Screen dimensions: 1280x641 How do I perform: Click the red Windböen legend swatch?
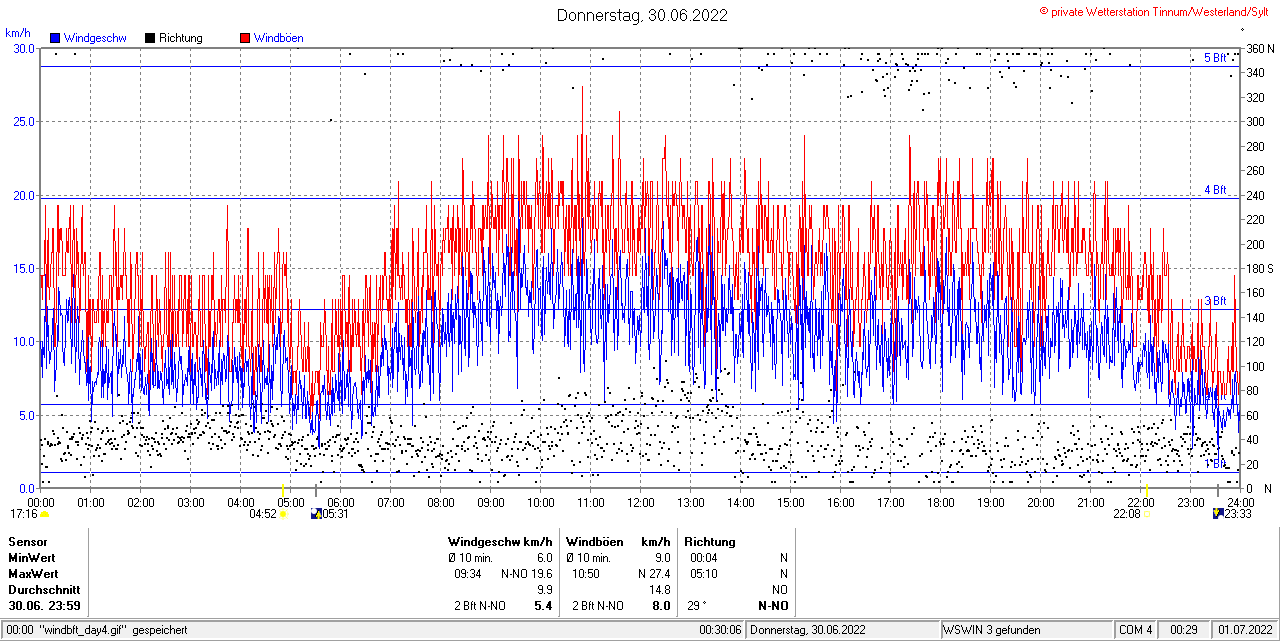click(x=245, y=38)
